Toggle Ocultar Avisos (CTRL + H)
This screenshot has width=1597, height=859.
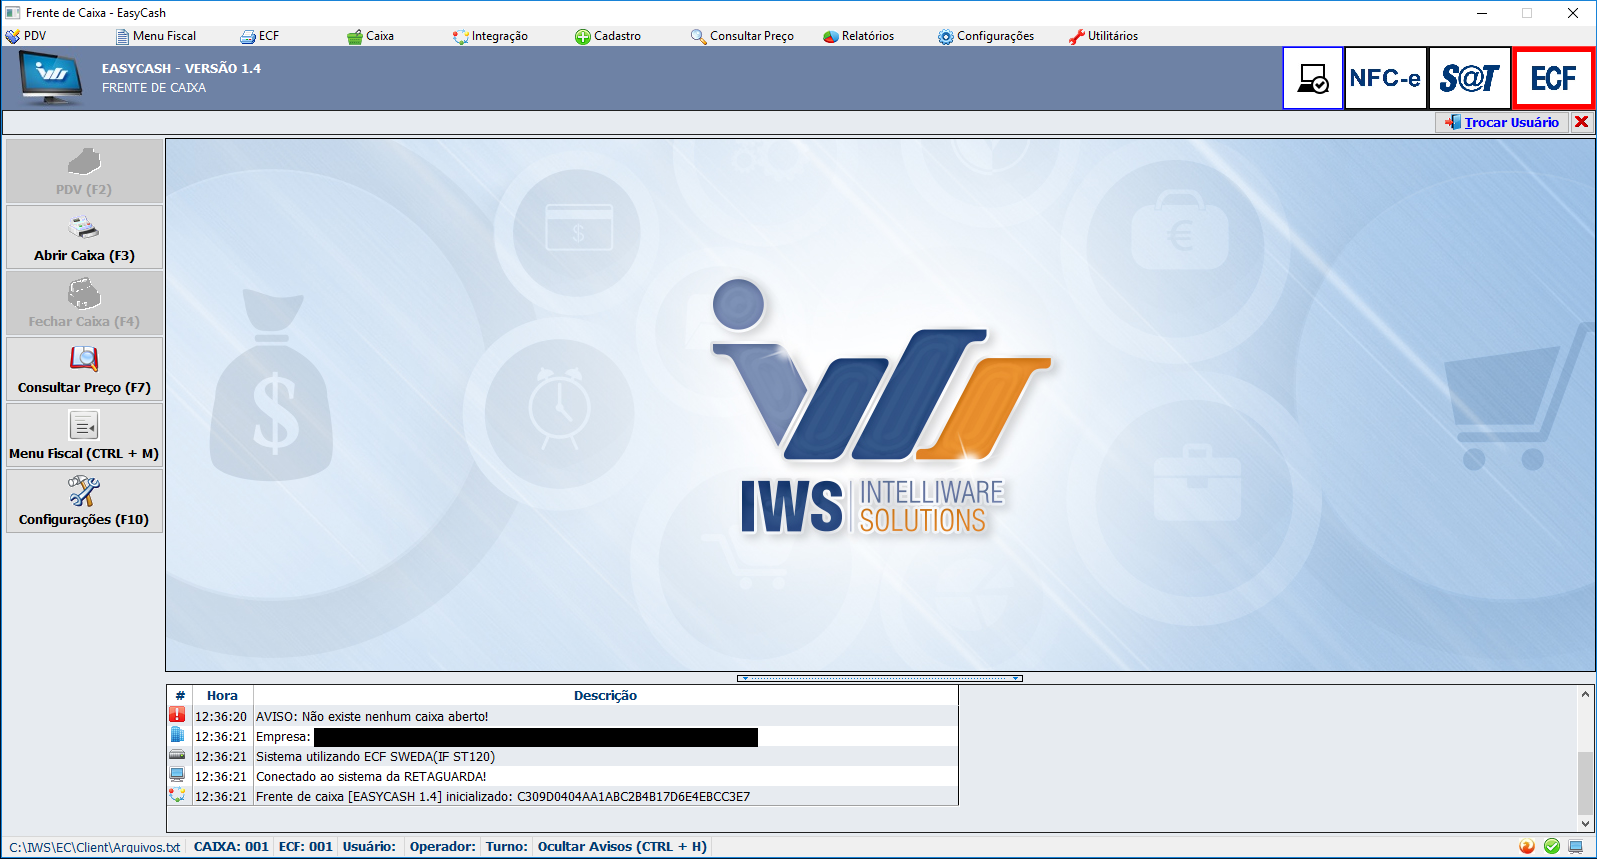tap(622, 846)
